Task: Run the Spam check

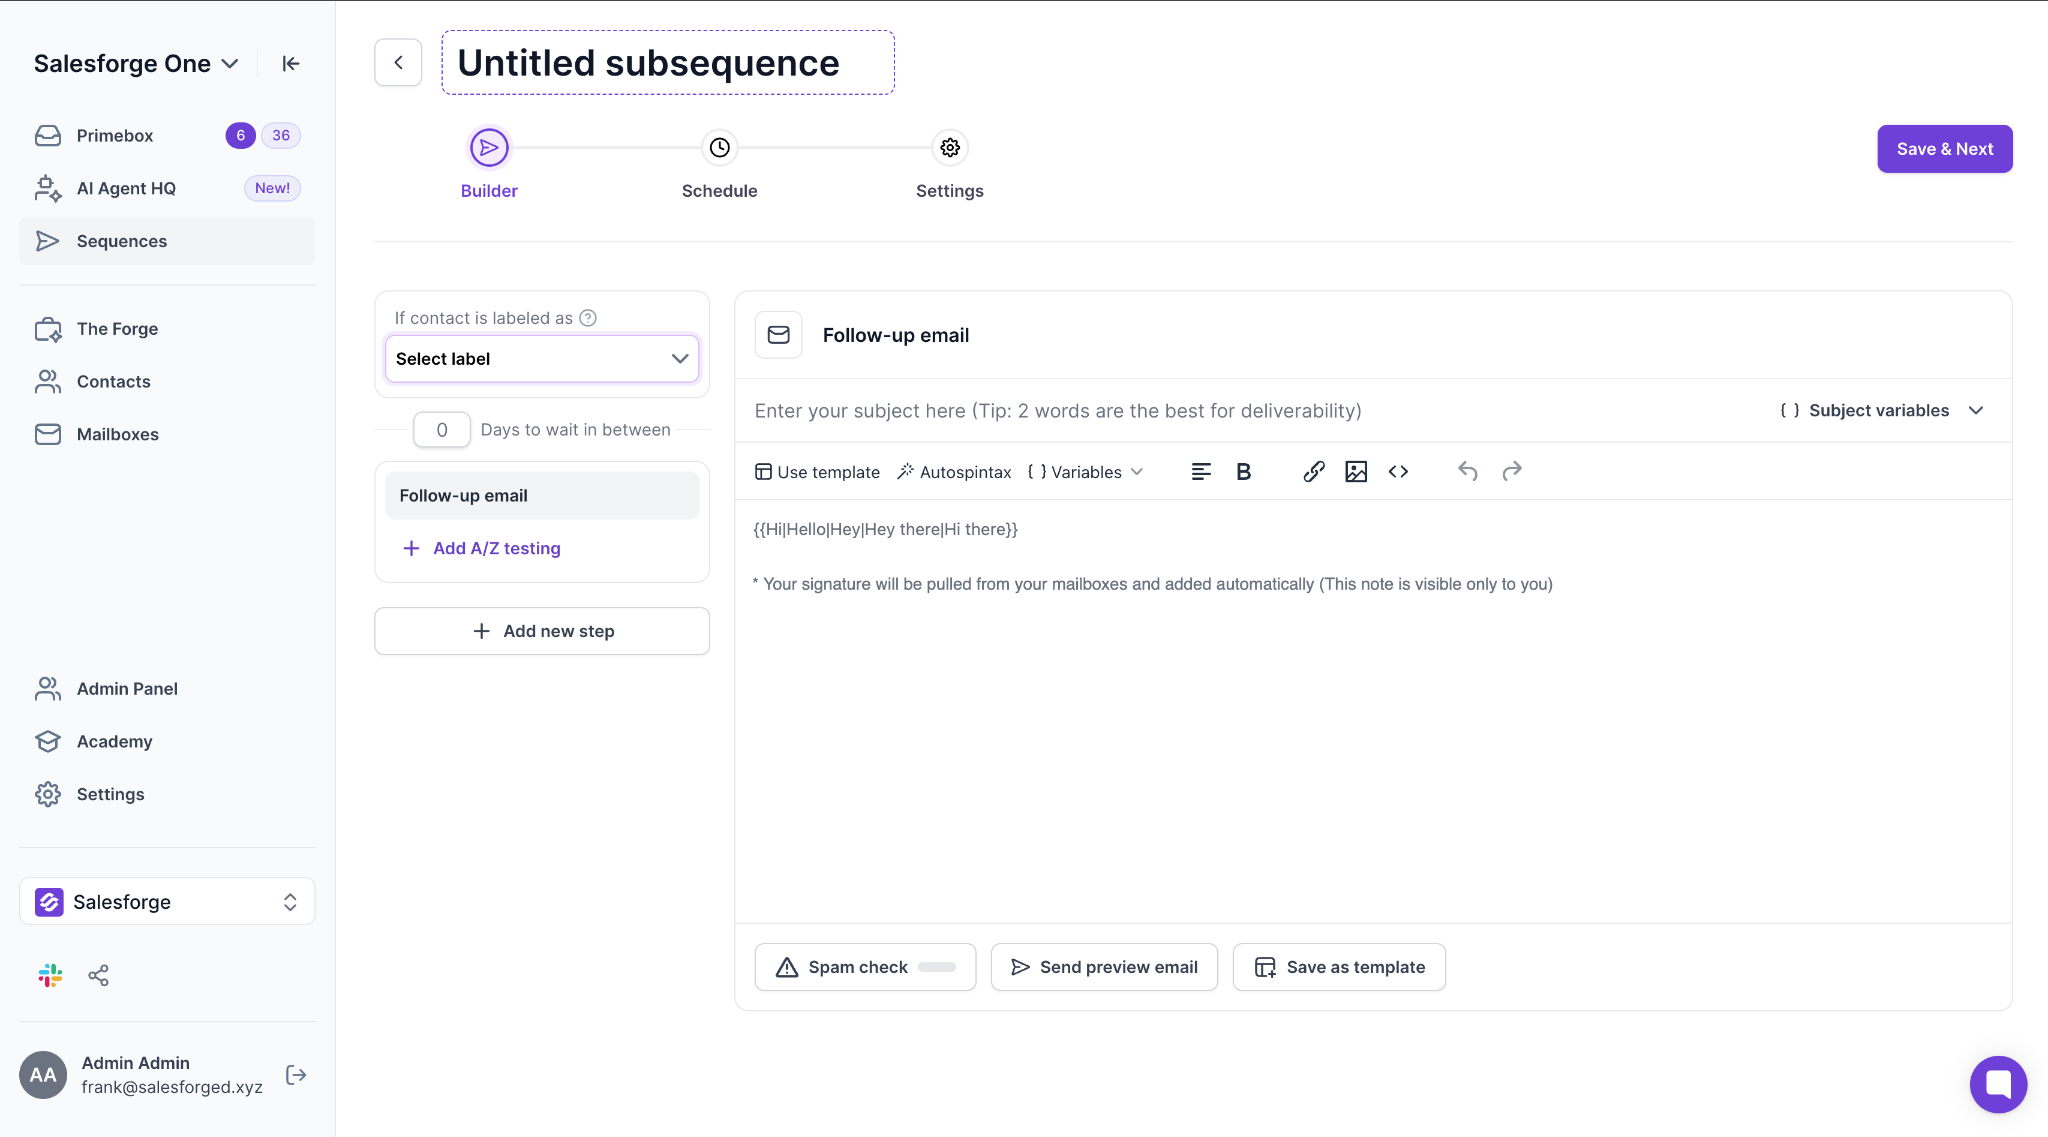Action: 865,967
